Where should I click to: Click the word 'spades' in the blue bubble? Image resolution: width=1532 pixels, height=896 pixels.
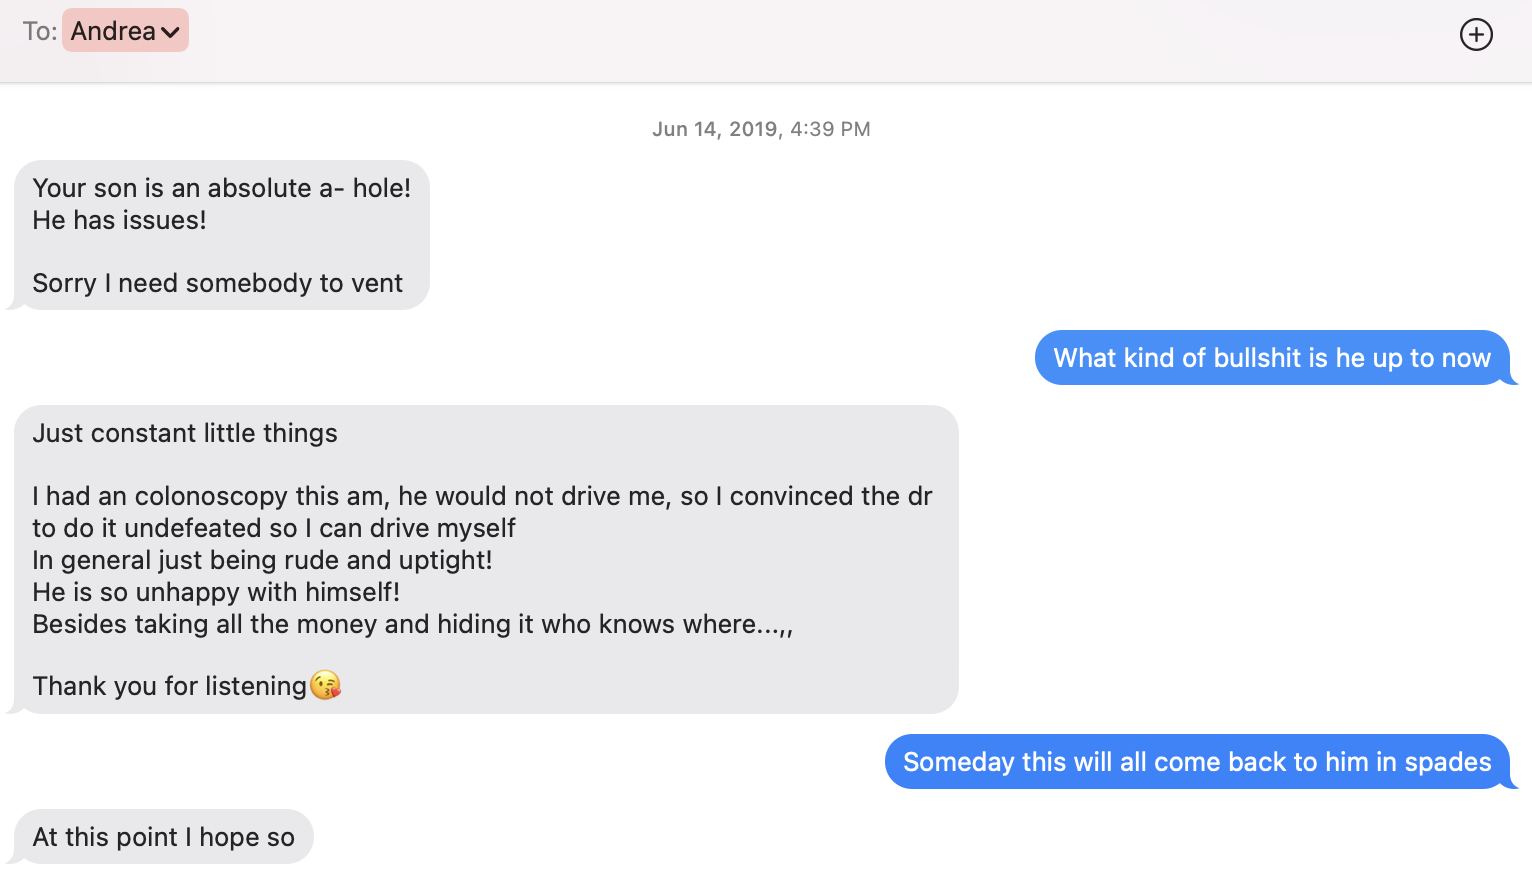(x=1448, y=763)
